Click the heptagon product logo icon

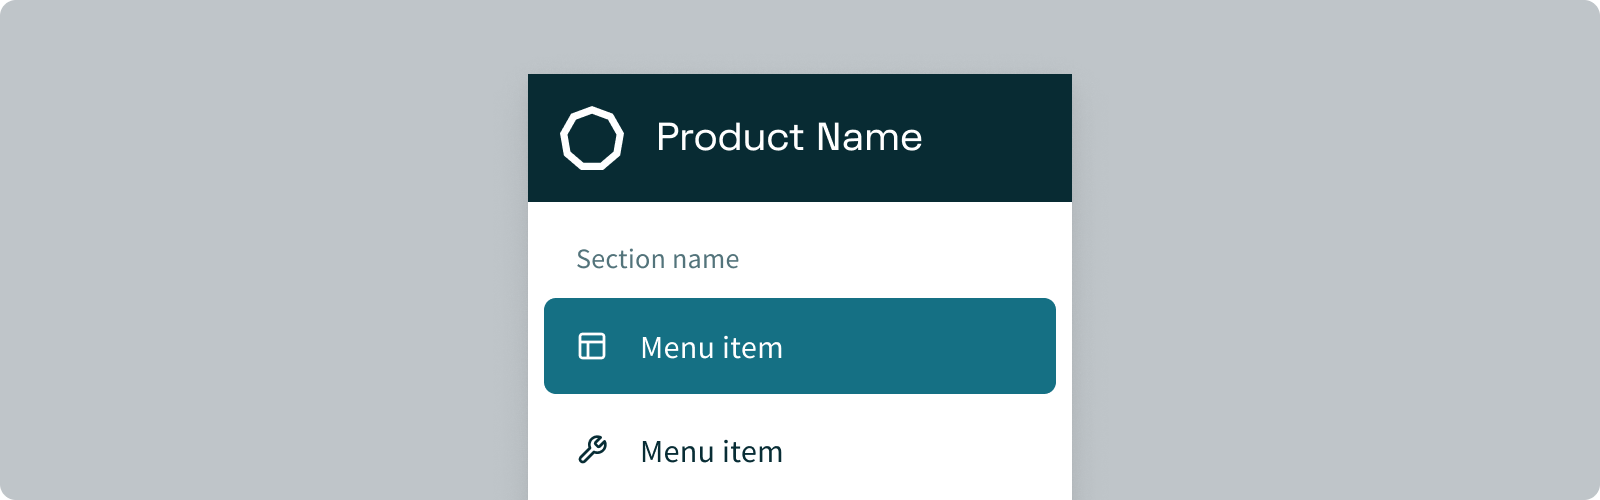coord(592,138)
